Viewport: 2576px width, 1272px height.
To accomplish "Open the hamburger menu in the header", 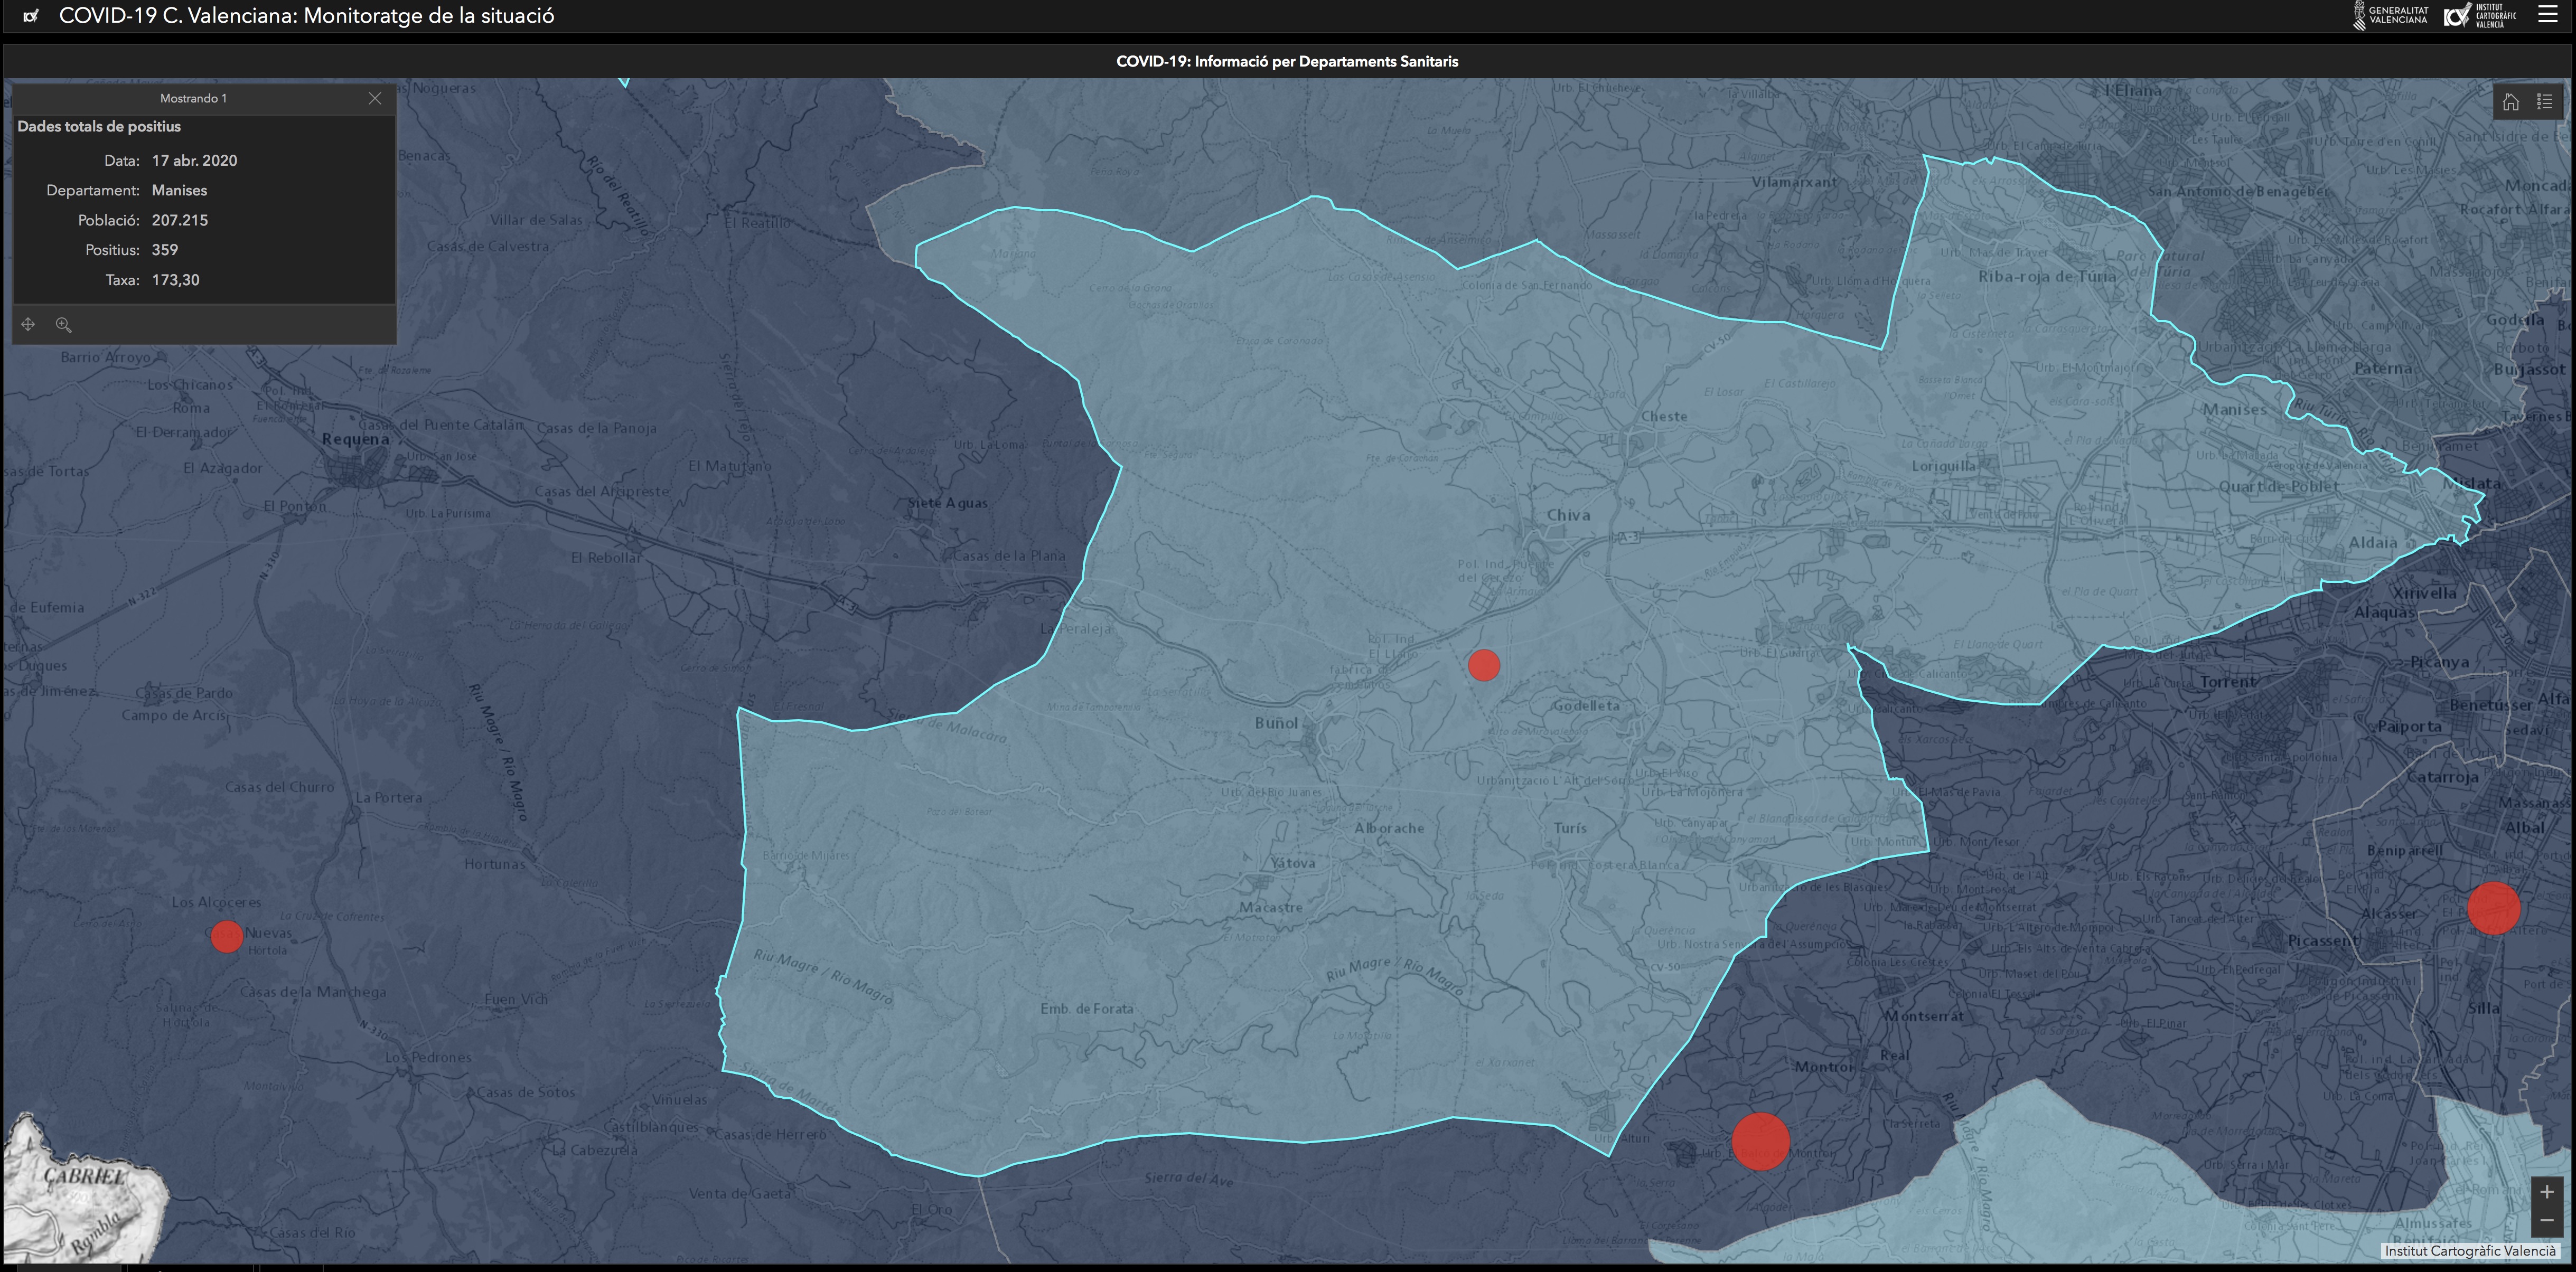I will 2548,15.
